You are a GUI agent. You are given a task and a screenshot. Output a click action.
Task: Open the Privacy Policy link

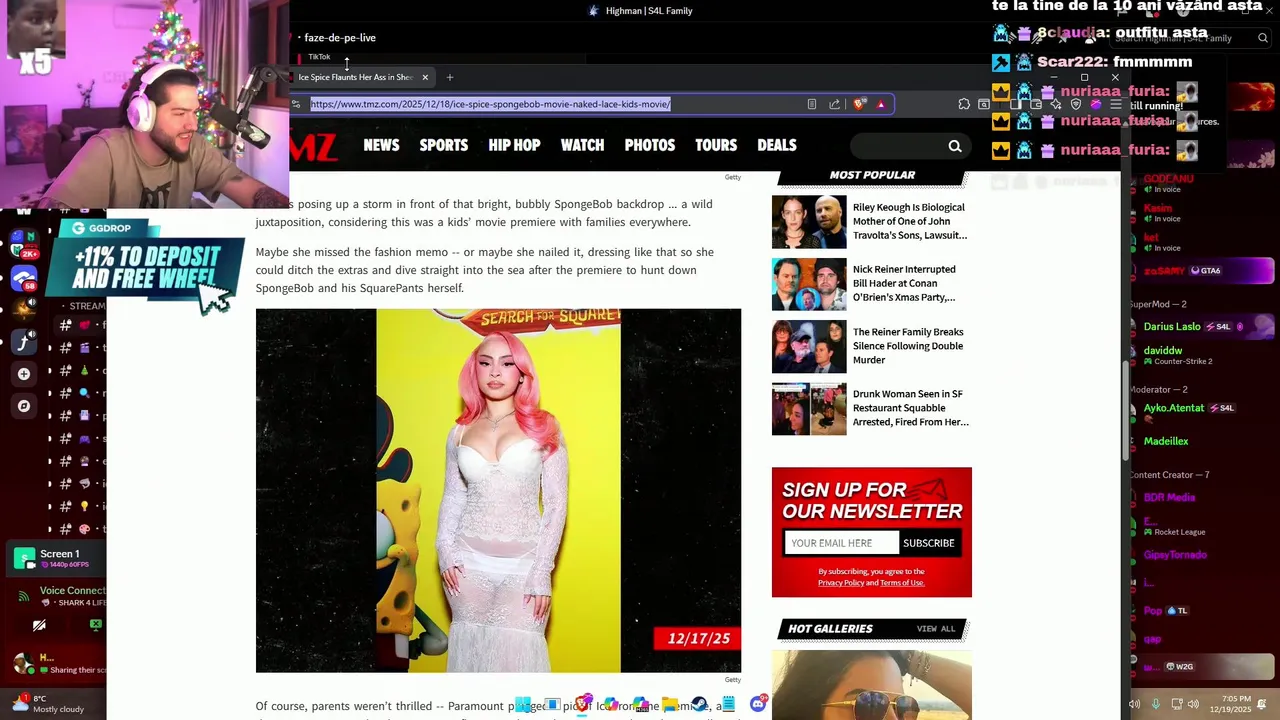(841, 583)
